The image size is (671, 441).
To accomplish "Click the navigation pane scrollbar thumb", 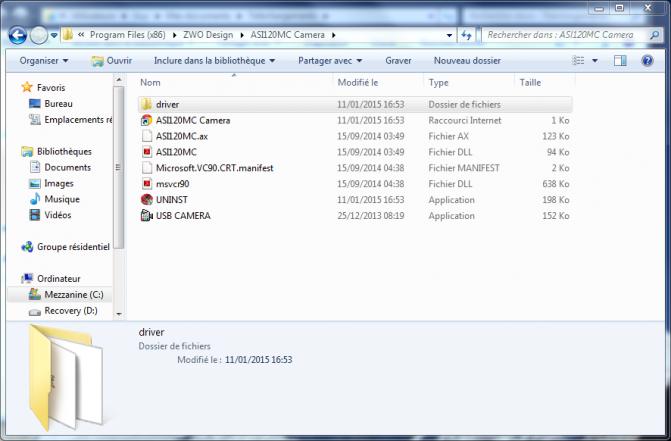I will point(119,167).
